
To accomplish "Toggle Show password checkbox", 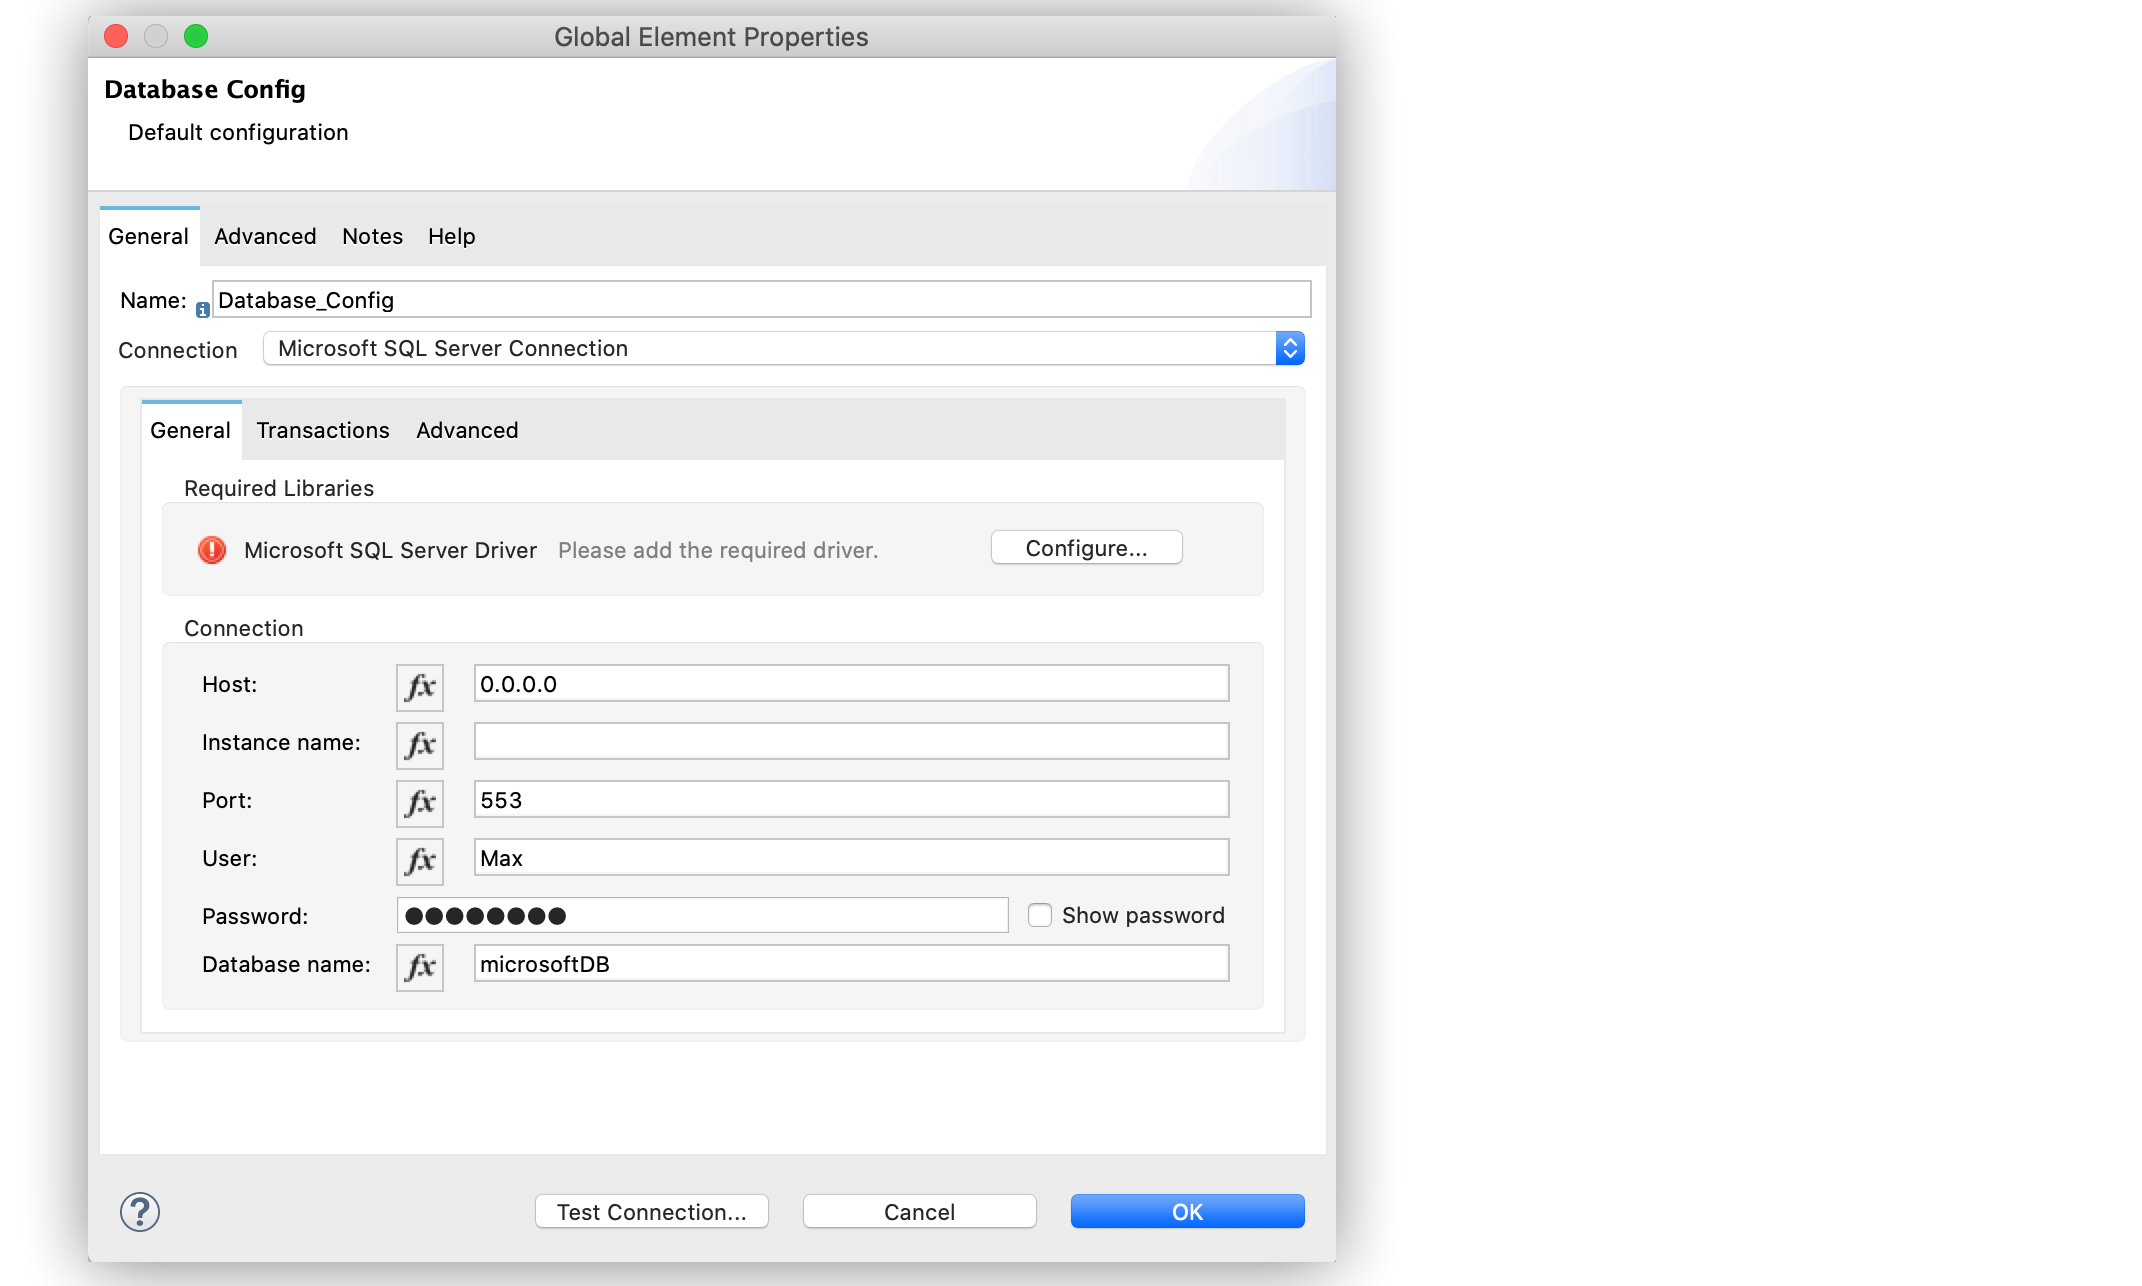I will pyautogui.click(x=1039, y=914).
